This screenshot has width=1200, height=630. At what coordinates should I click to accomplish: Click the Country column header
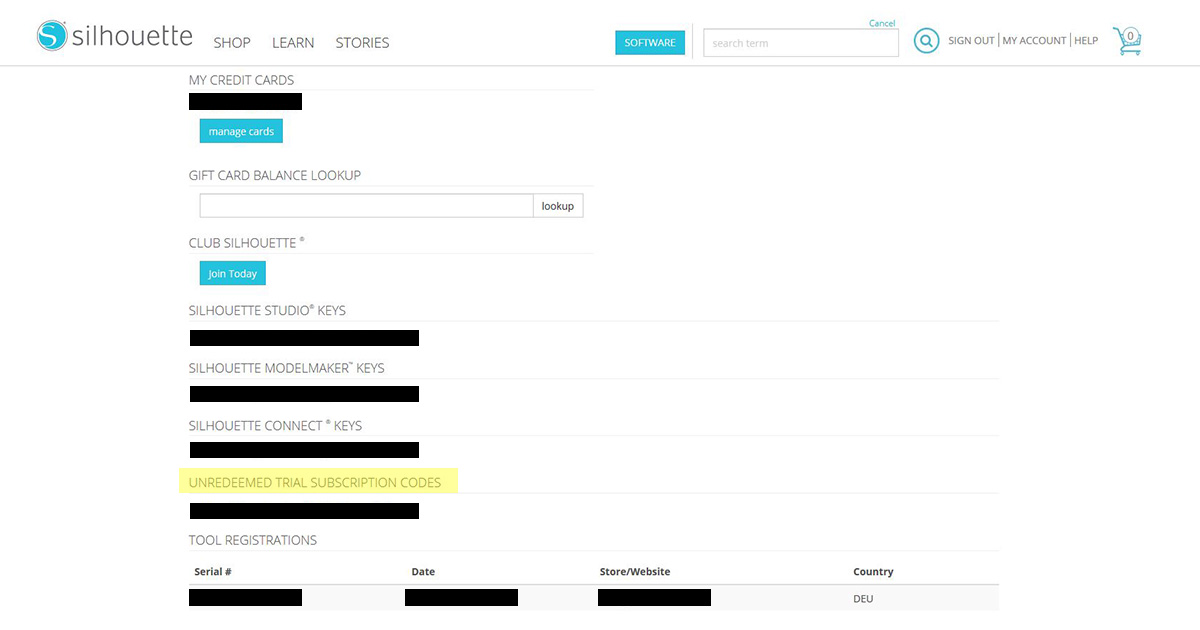(873, 572)
